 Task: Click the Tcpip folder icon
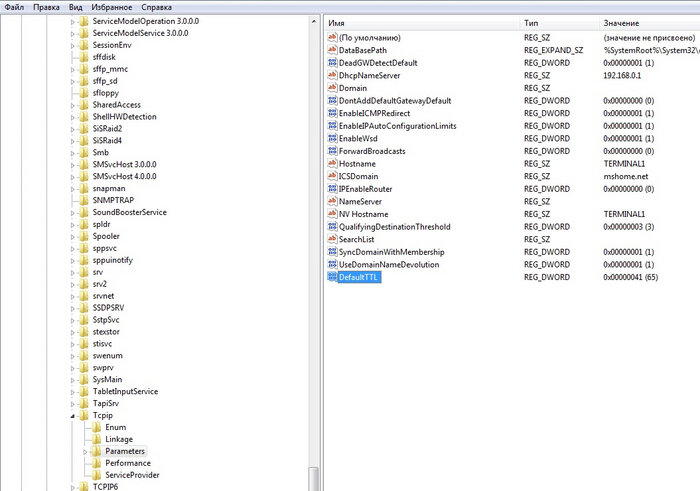(x=84, y=415)
